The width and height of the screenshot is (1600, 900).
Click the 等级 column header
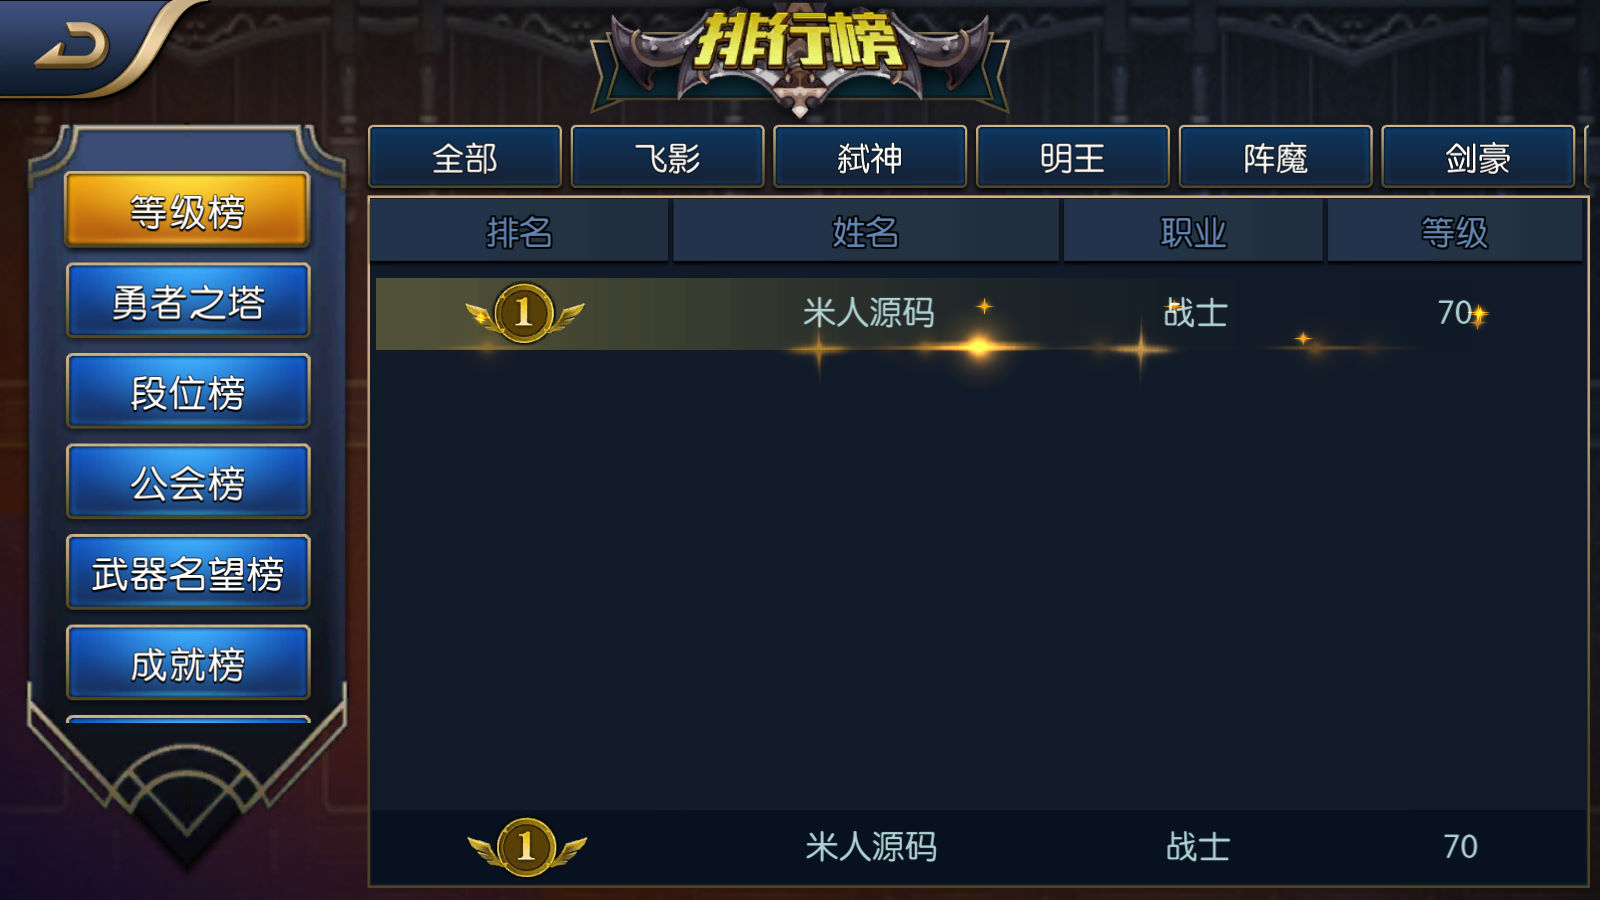tap(1455, 232)
